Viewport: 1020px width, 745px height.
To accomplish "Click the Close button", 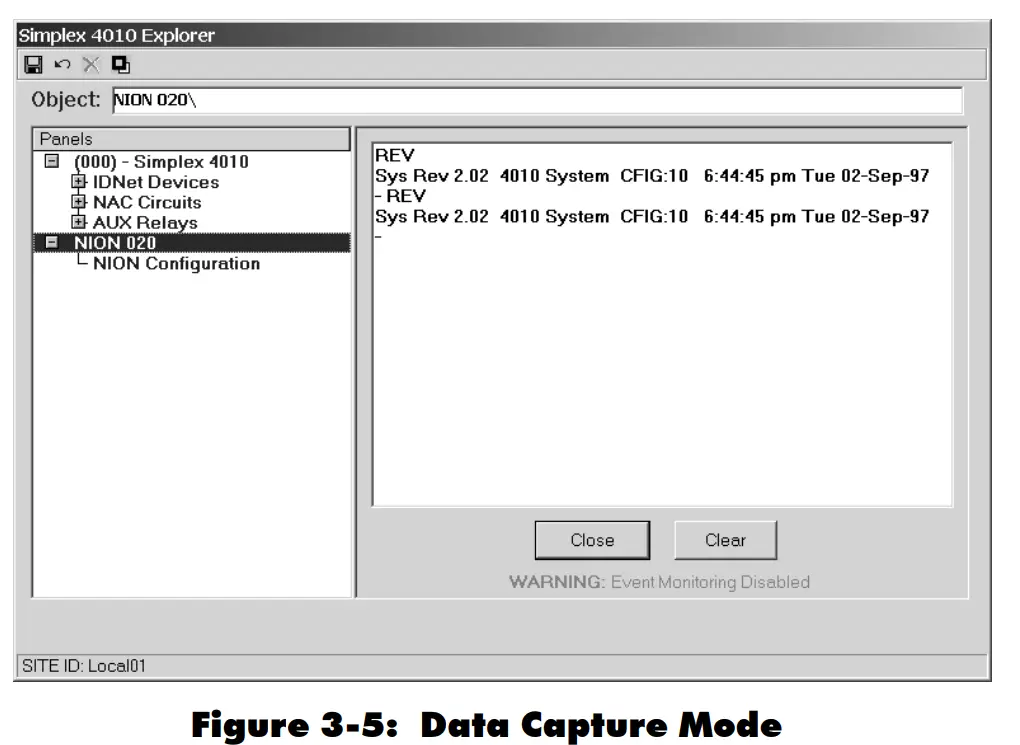I will click(x=592, y=540).
